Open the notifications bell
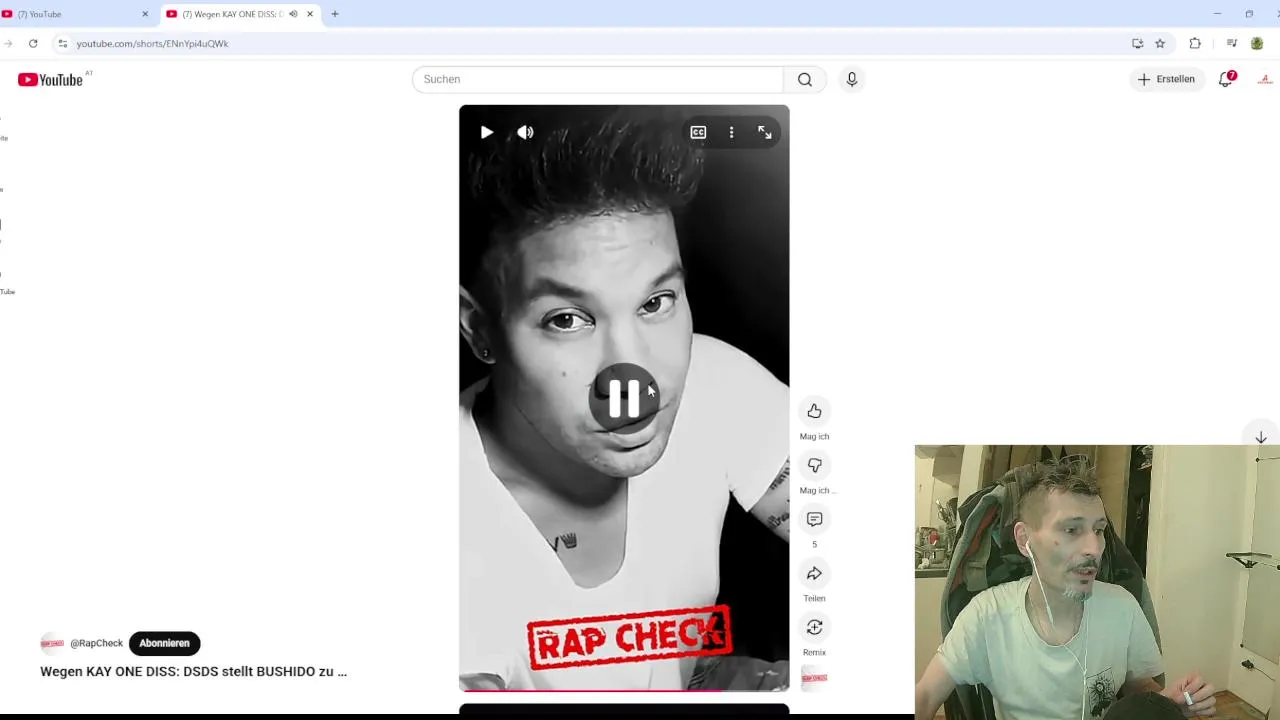The image size is (1280, 720). pyautogui.click(x=1226, y=79)
